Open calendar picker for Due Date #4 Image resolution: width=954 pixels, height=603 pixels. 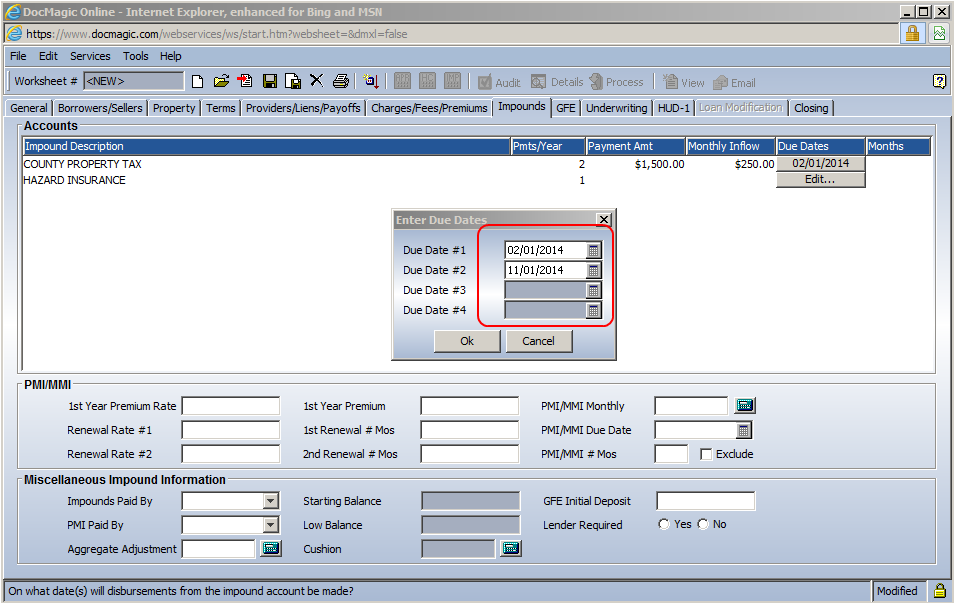[x=594, y=310]
